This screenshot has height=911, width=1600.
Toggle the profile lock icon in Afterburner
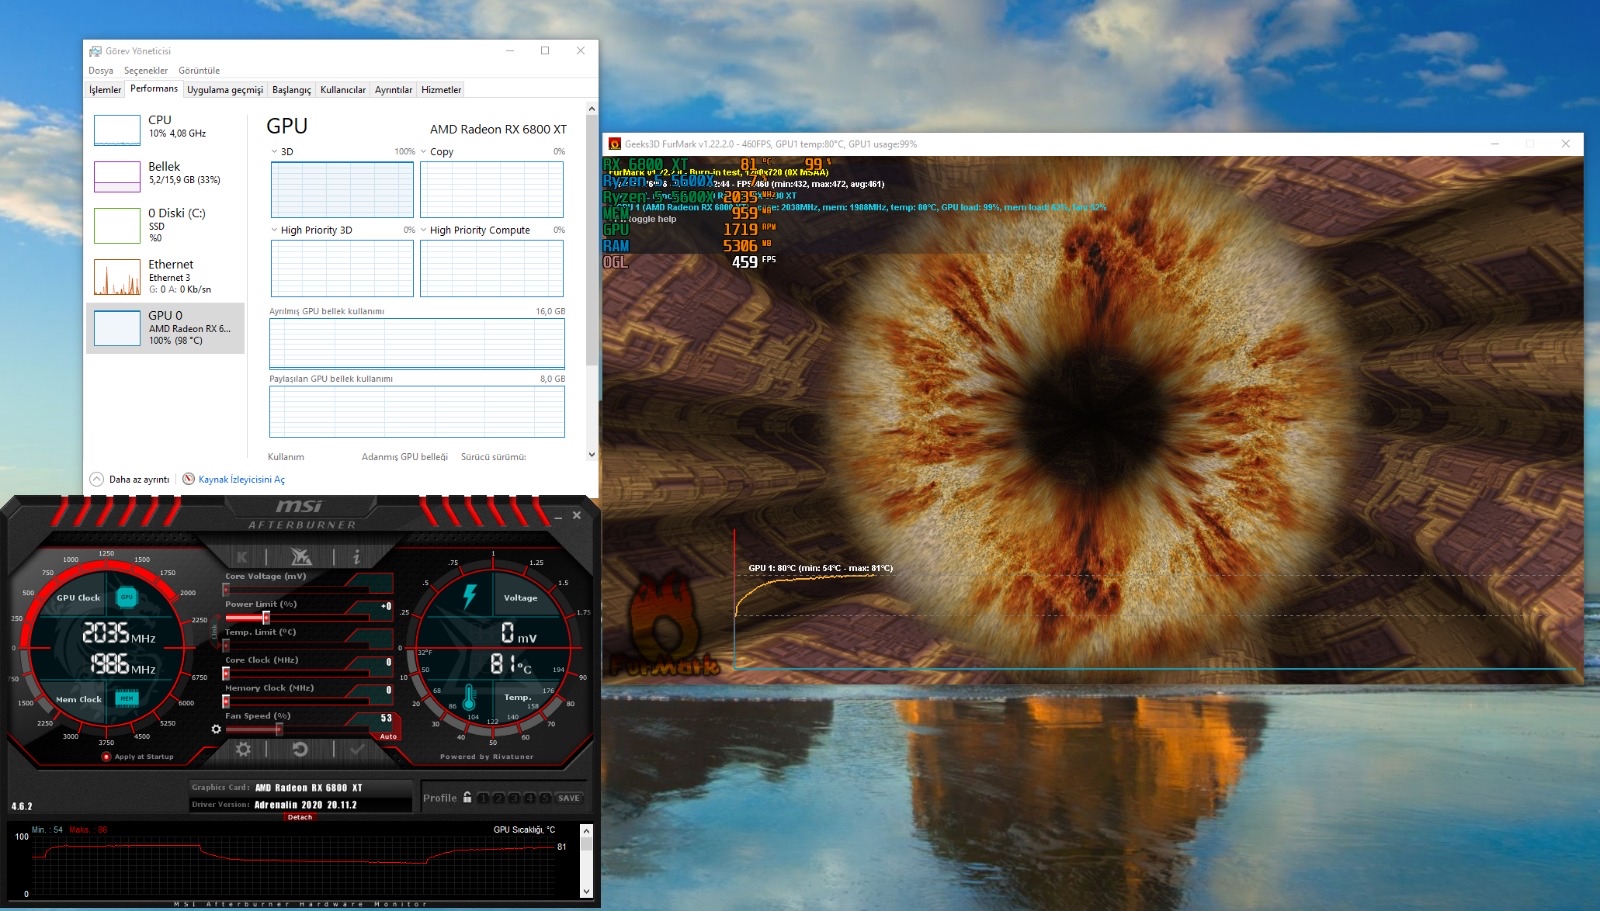(x=467, y=797)
